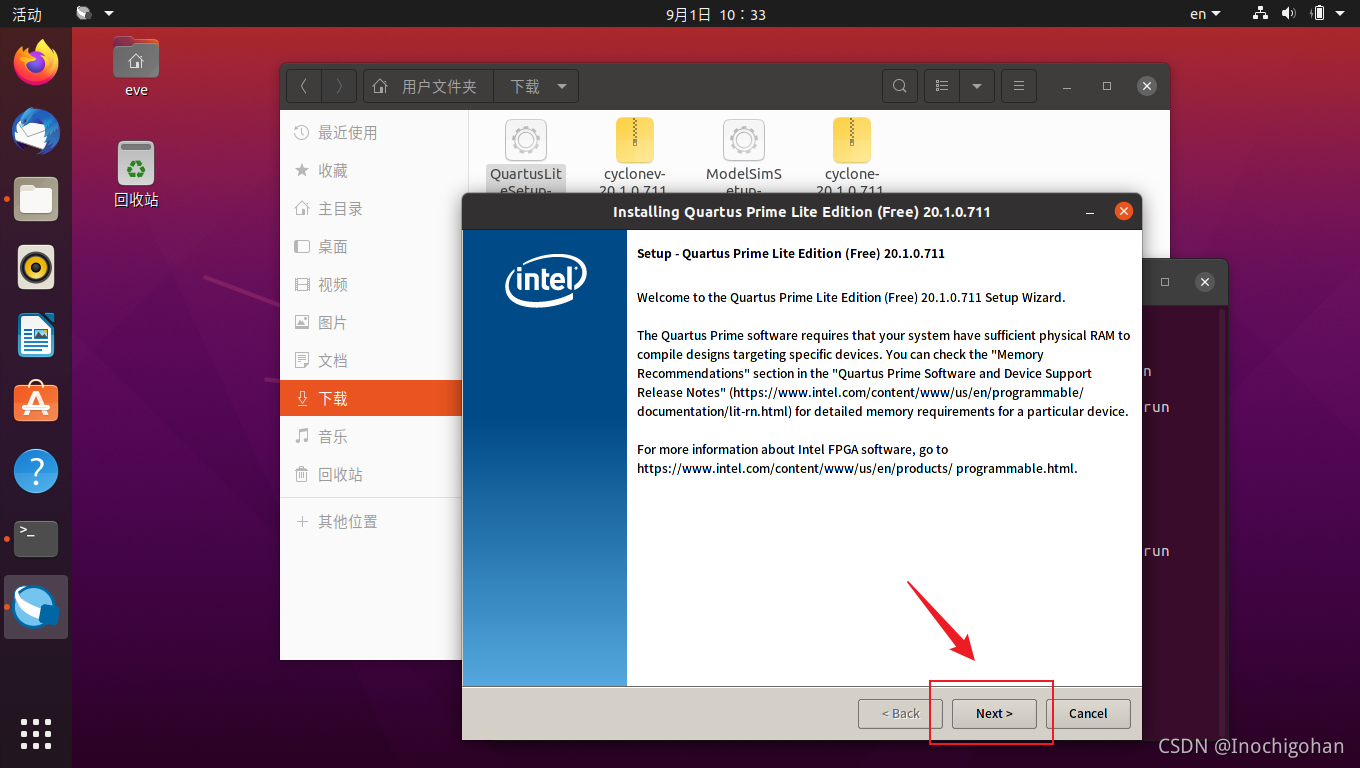Open the 回收站 trash icon on the desktop

click(136, 174)
